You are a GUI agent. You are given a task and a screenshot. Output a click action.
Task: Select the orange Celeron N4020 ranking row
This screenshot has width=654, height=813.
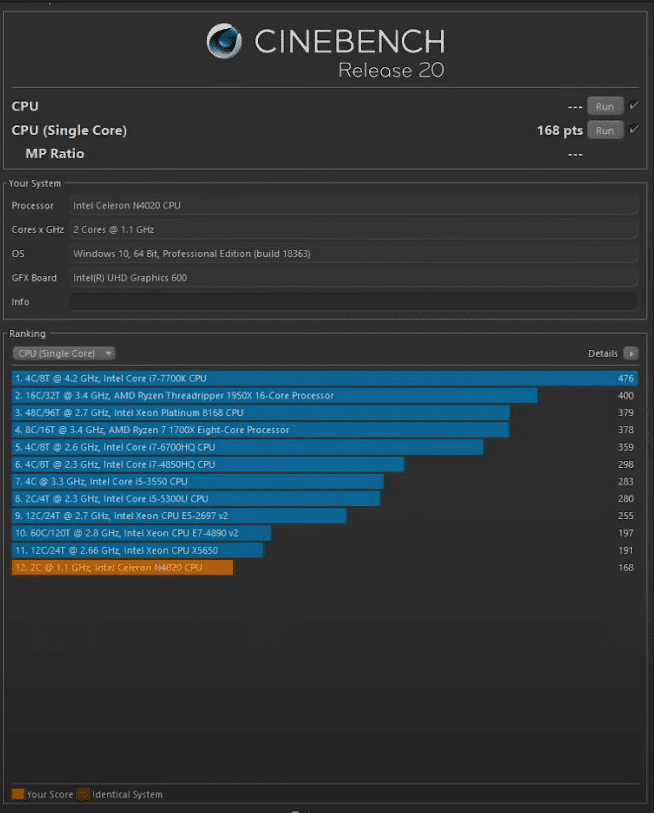(x=325, y=568)
